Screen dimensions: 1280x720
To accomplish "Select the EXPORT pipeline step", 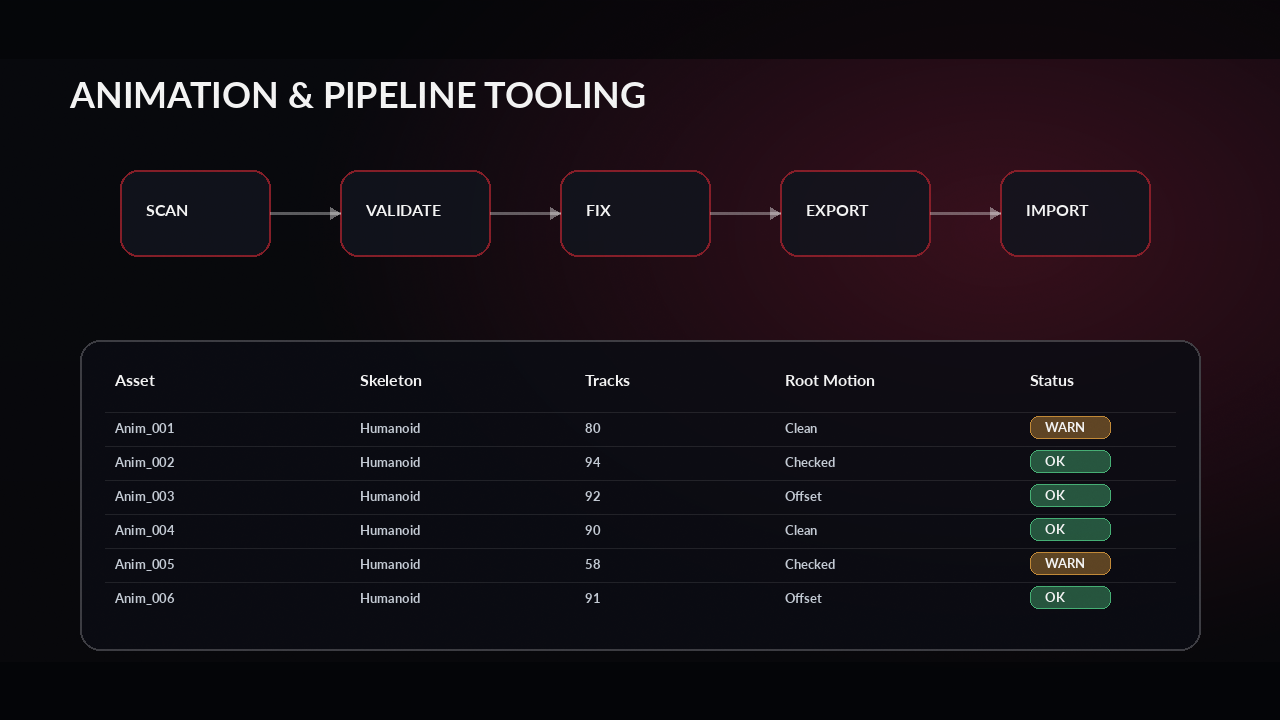I will (855, 213).
